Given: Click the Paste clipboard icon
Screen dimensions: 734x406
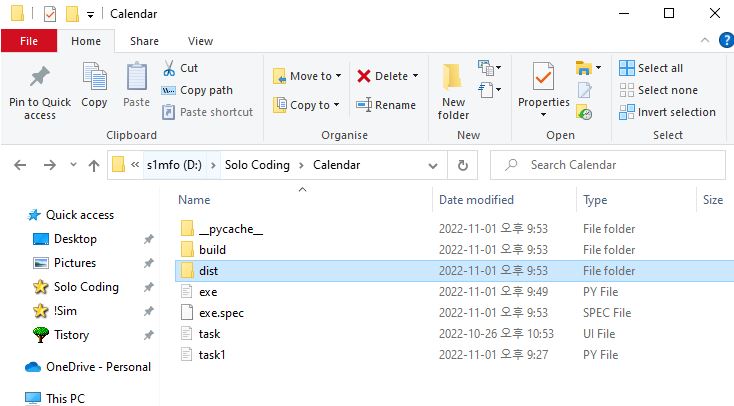Looking at the screenshot, I should pos(136,76).
